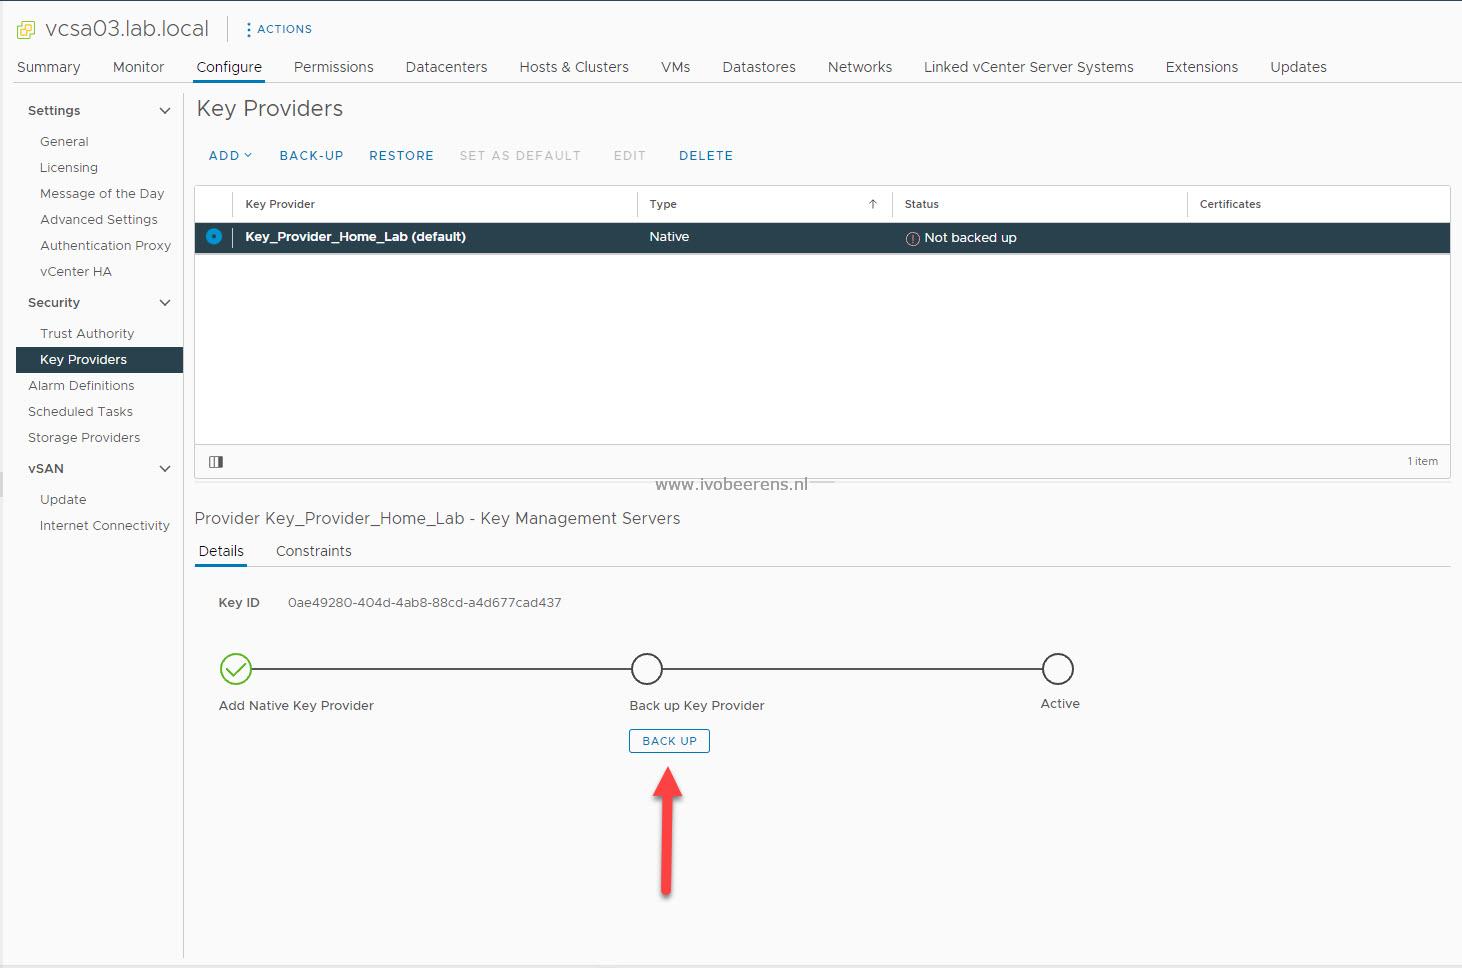Image resolution: width=1462 pixels, height=968 pixels.
Task: Open the Summary tab
Action: pyautogui.click(x=48, y=67)
